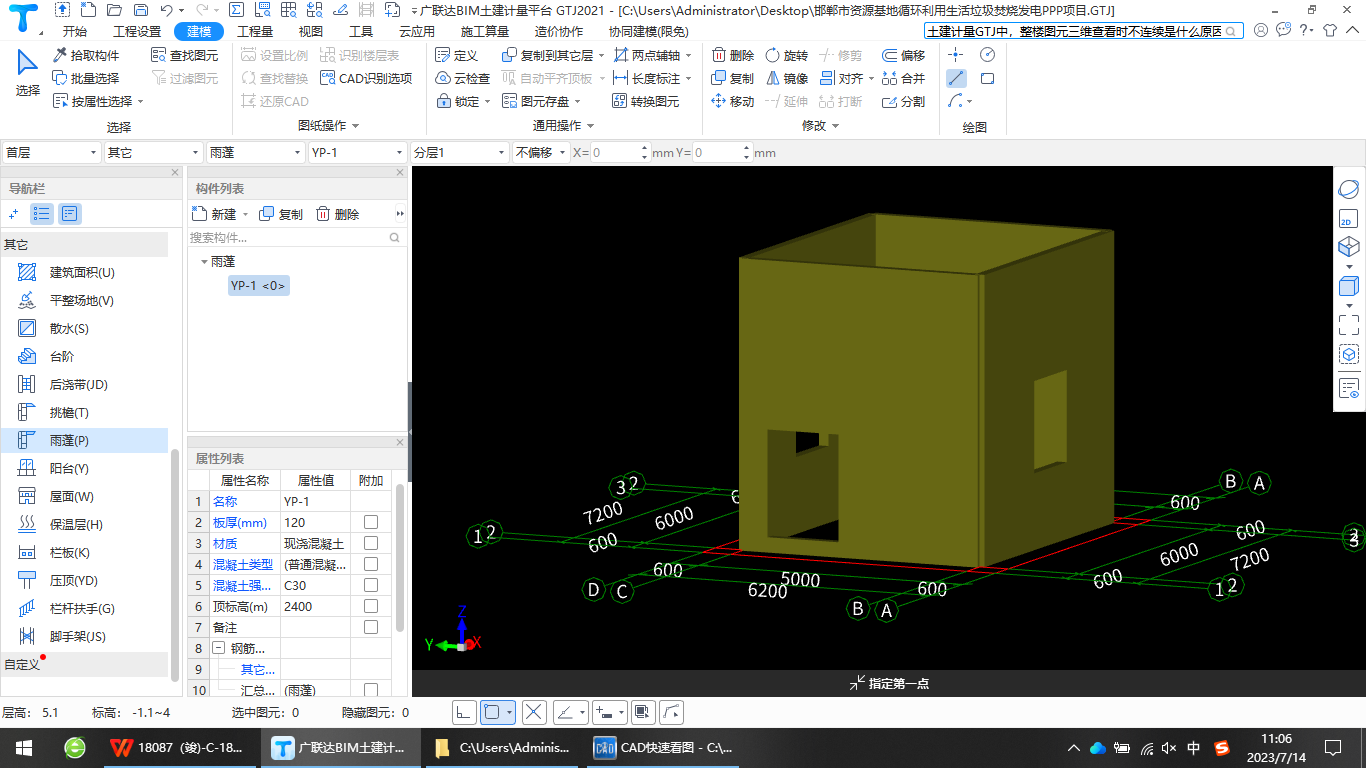Select the line draw tool
Screen dimensions: 1366x768
957,78
